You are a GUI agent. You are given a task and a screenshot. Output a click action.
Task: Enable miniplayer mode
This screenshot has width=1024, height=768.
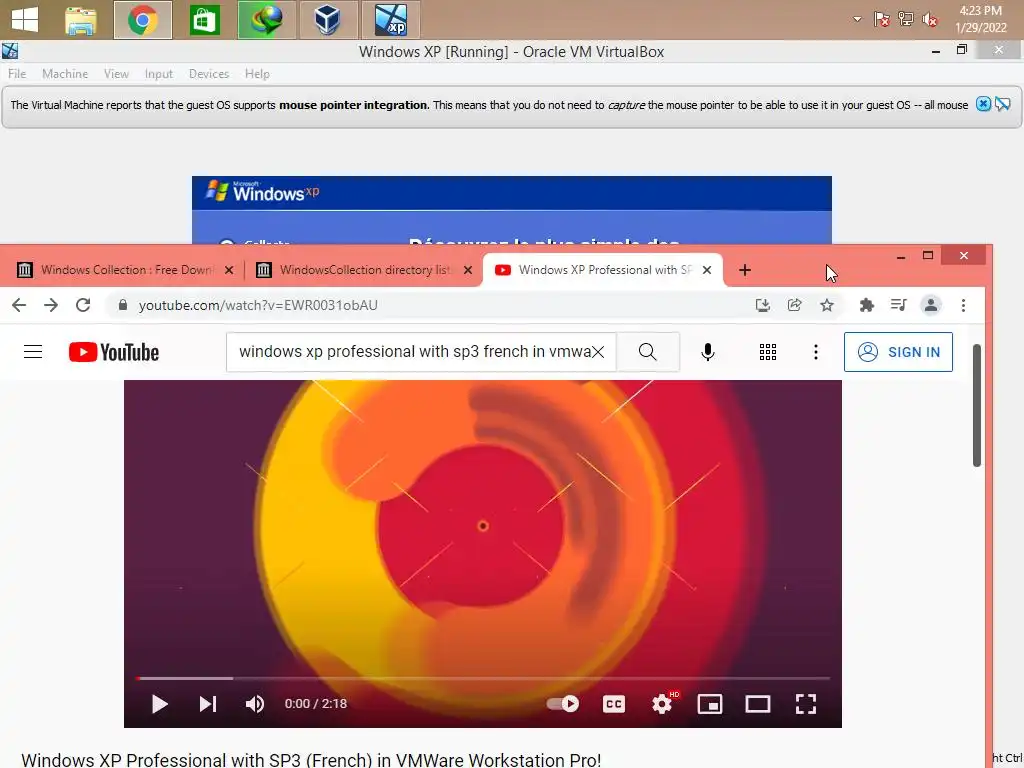click(710, 704)
